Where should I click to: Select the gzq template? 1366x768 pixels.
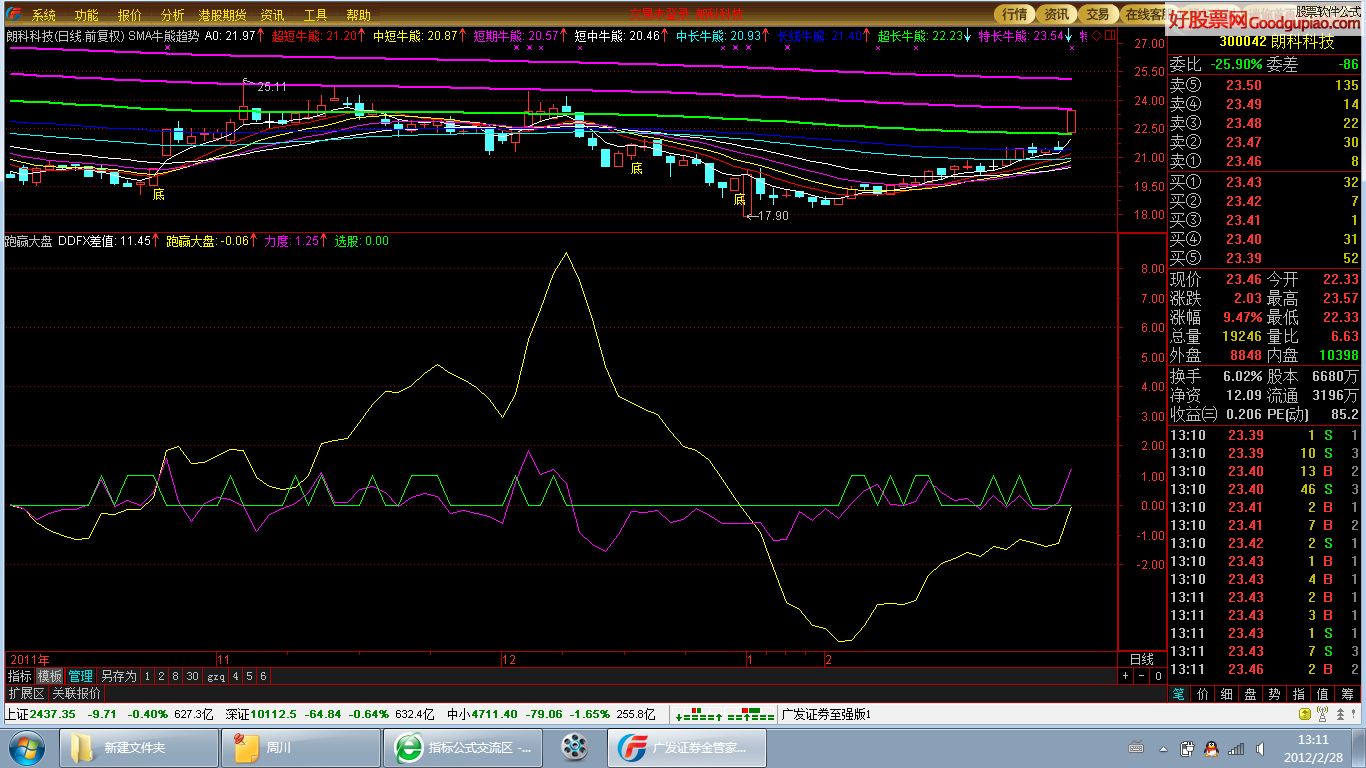coord(216,676)
